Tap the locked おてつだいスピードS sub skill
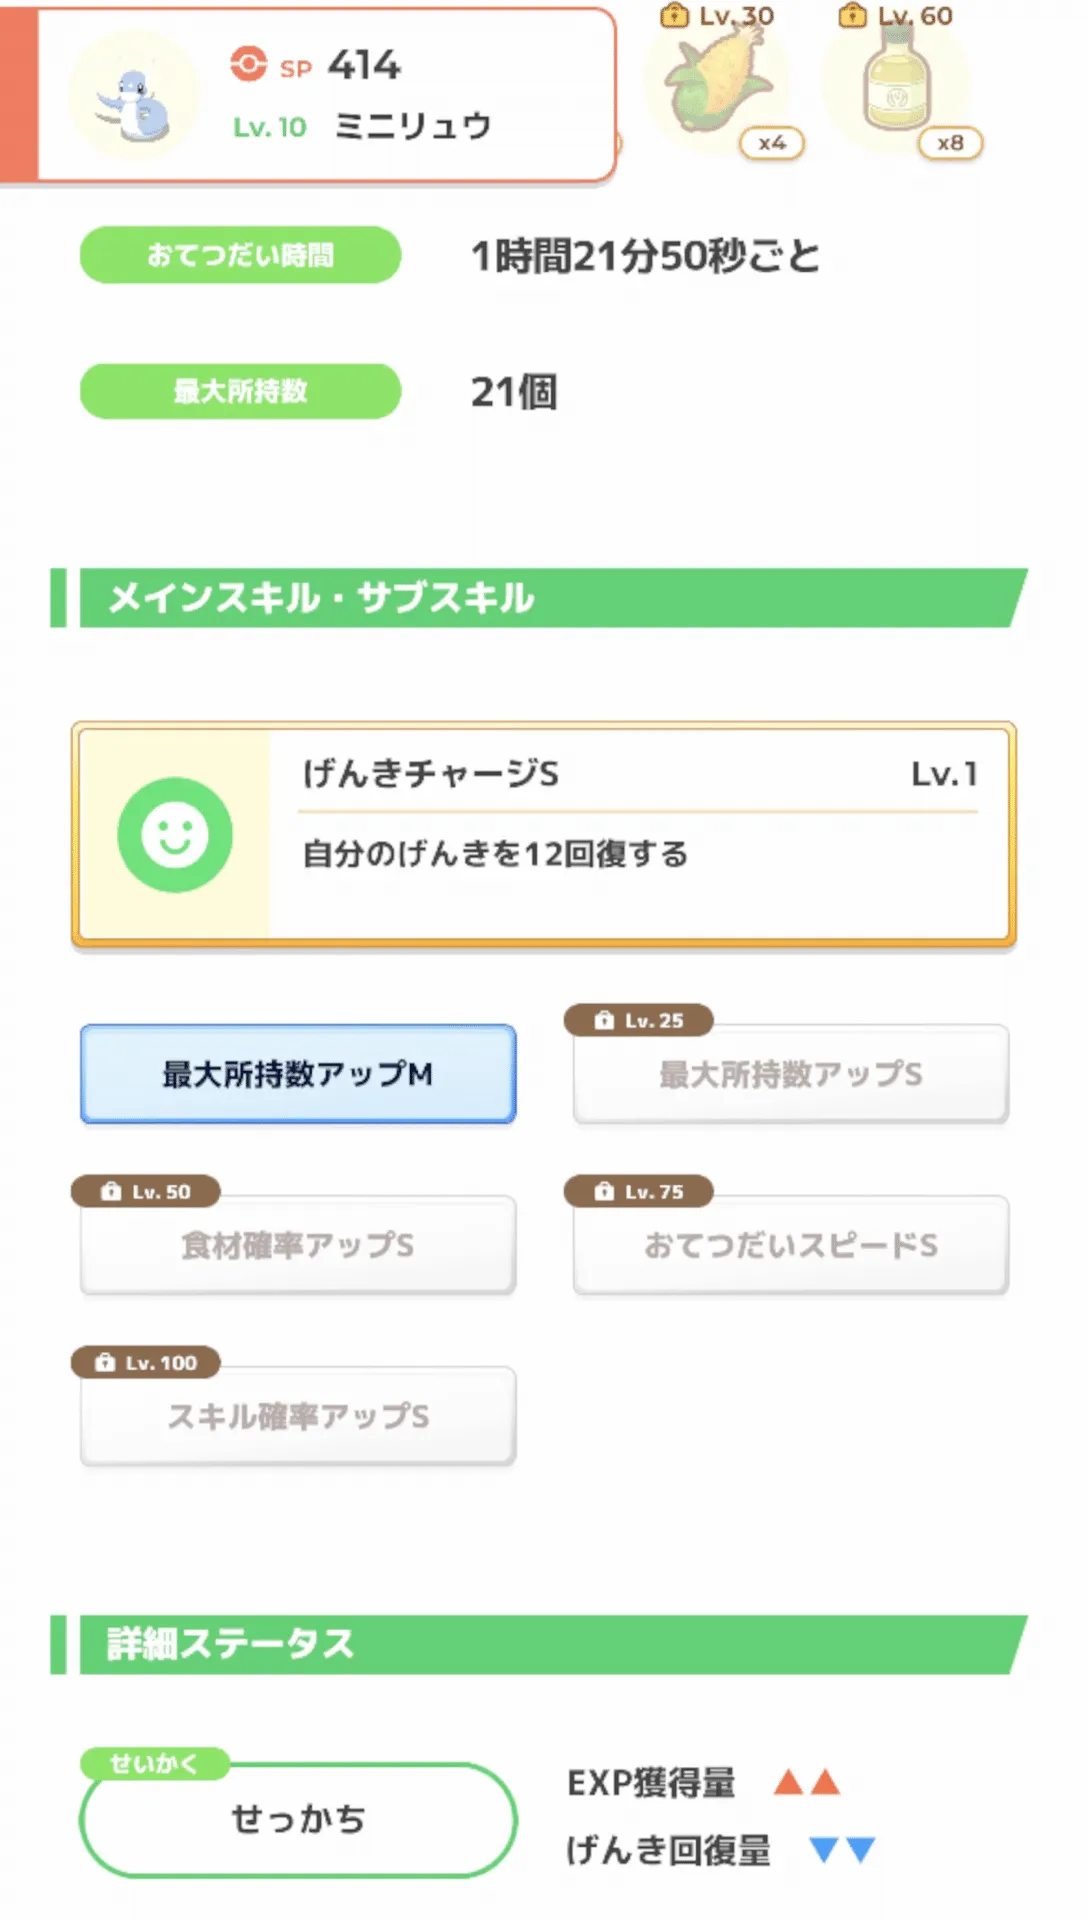1088x1920 pixels. 790,1245
